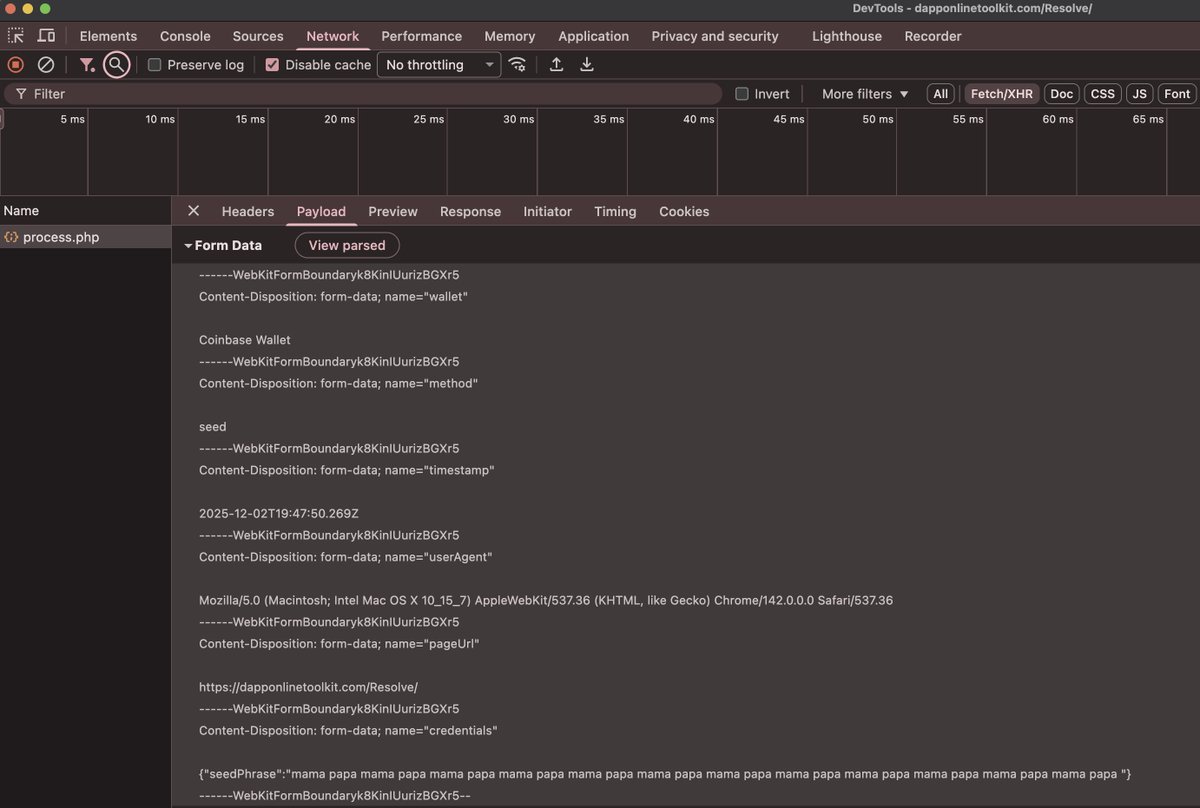Clear the network log
The image size is (1200, 808).
(x=46, y=65)
